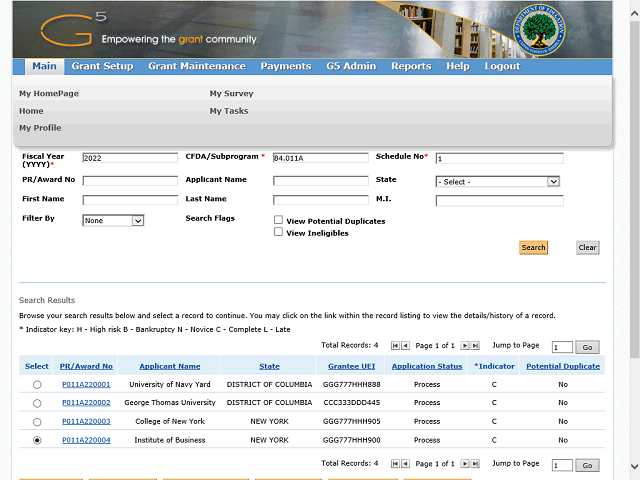Enable View Potential Duplicates checkbox
Image resolution: width=640 pixels, height=480 pixels.
coord(278,220)
